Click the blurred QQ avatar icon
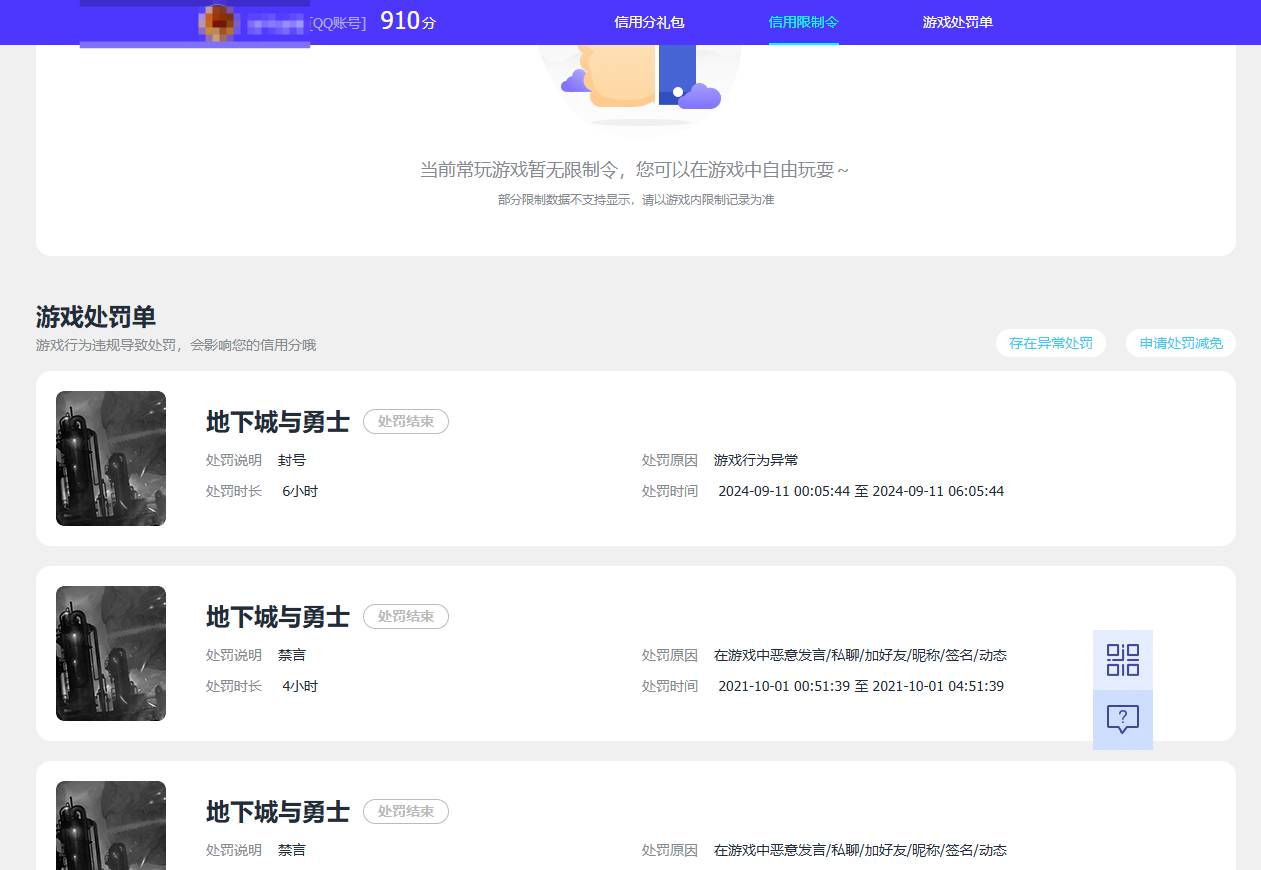The height and width of the screenshot is (870, 1261). 216,22
